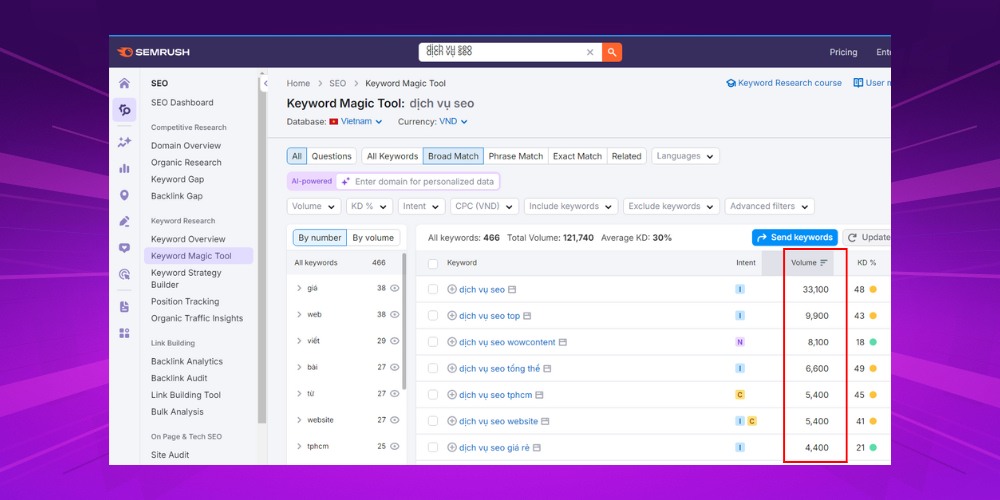The height and width of the screenshot is (500, 1000).
Task: Click SERP icon after dịch vụ seo wowcontent
Action: [x=562, y=342]
